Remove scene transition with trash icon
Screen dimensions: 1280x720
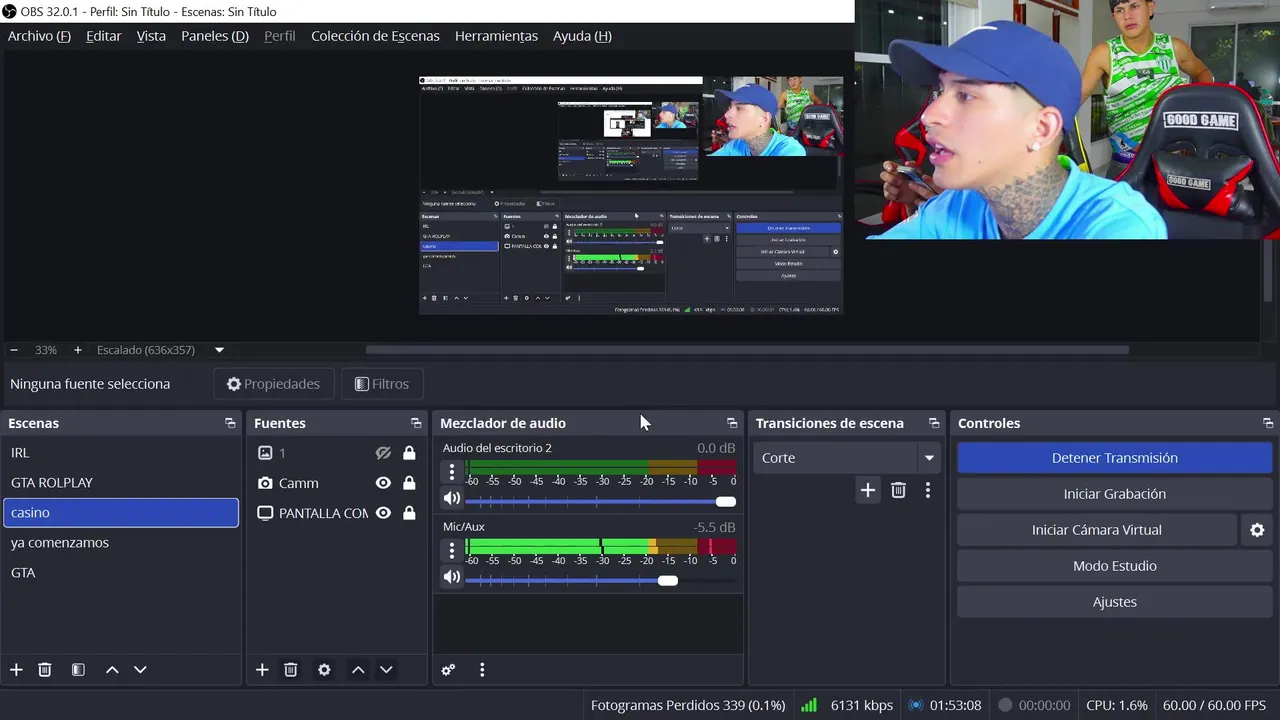coord(898,490)
